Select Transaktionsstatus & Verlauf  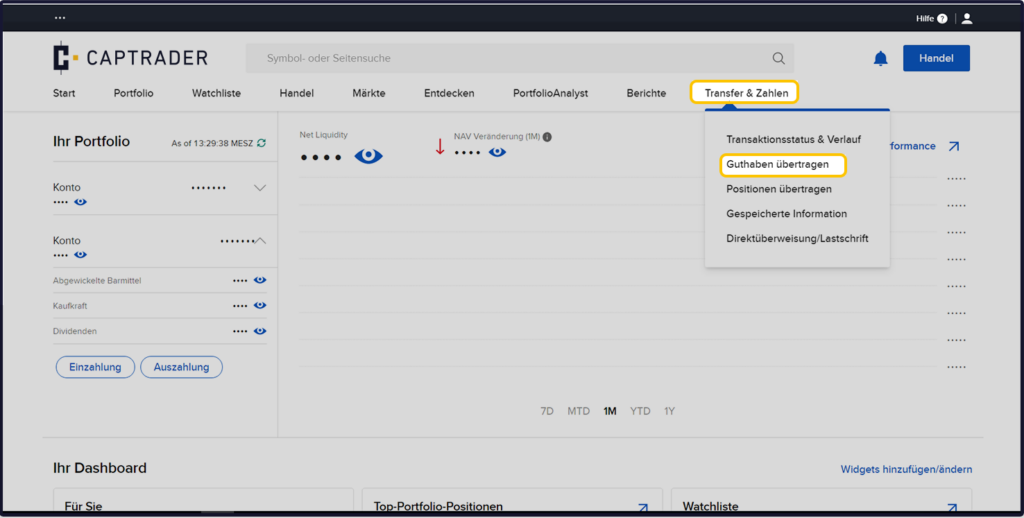pos(793,140)
